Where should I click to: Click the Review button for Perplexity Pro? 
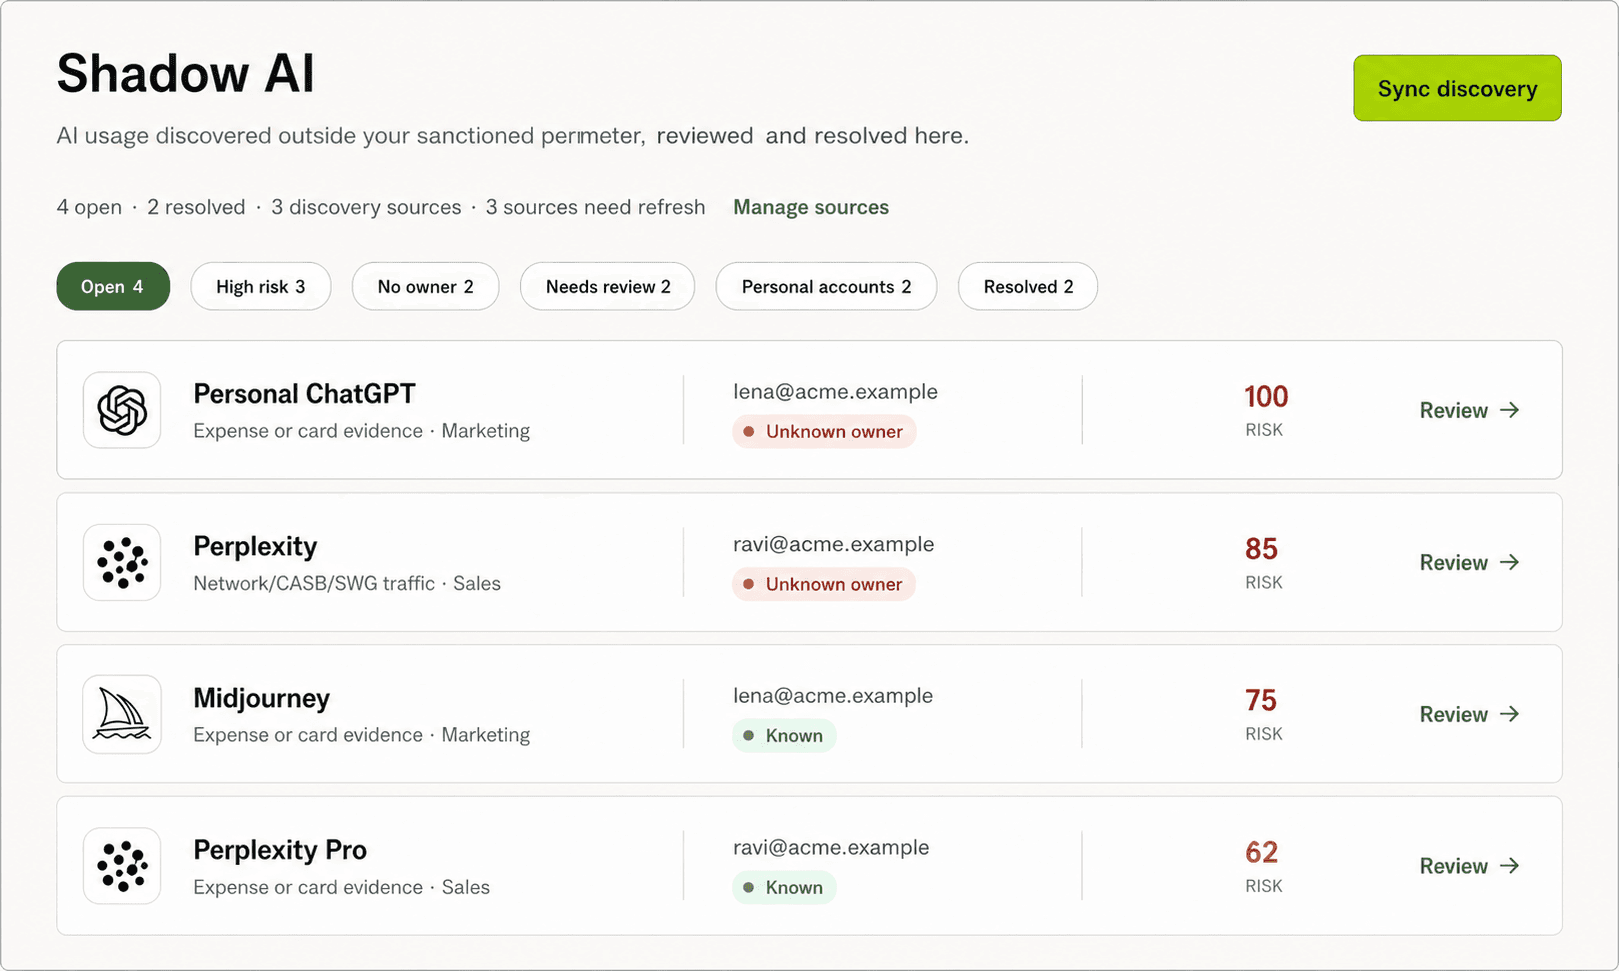[1469, 866]
